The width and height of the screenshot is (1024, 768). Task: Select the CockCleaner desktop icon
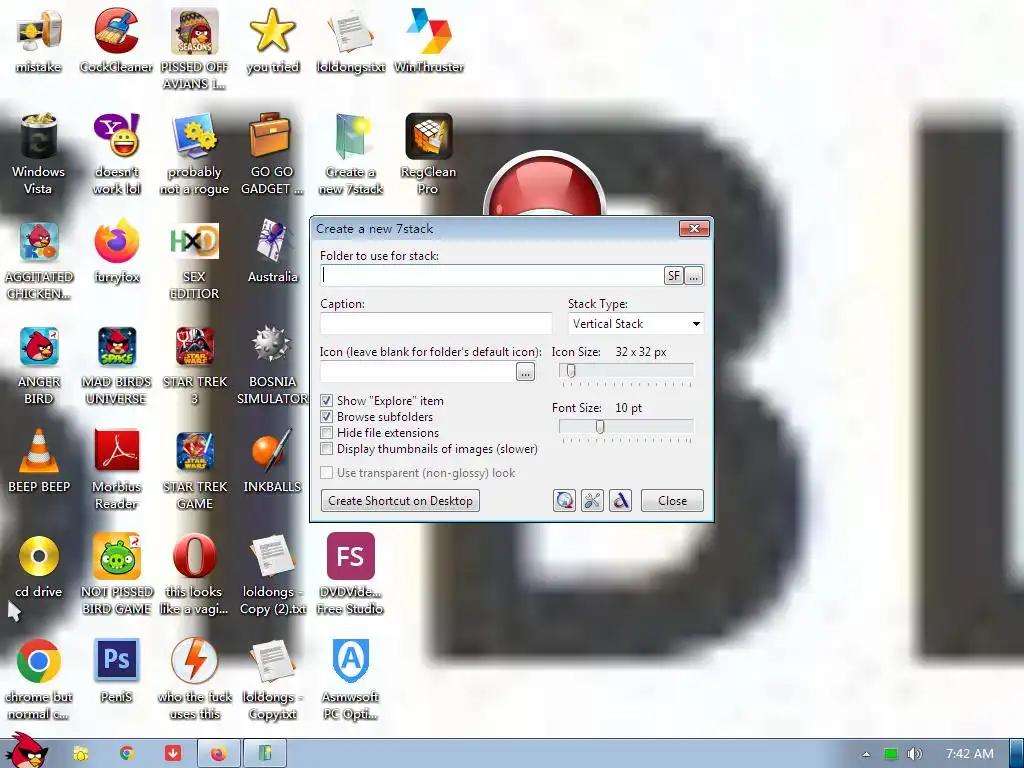(116, 40)
